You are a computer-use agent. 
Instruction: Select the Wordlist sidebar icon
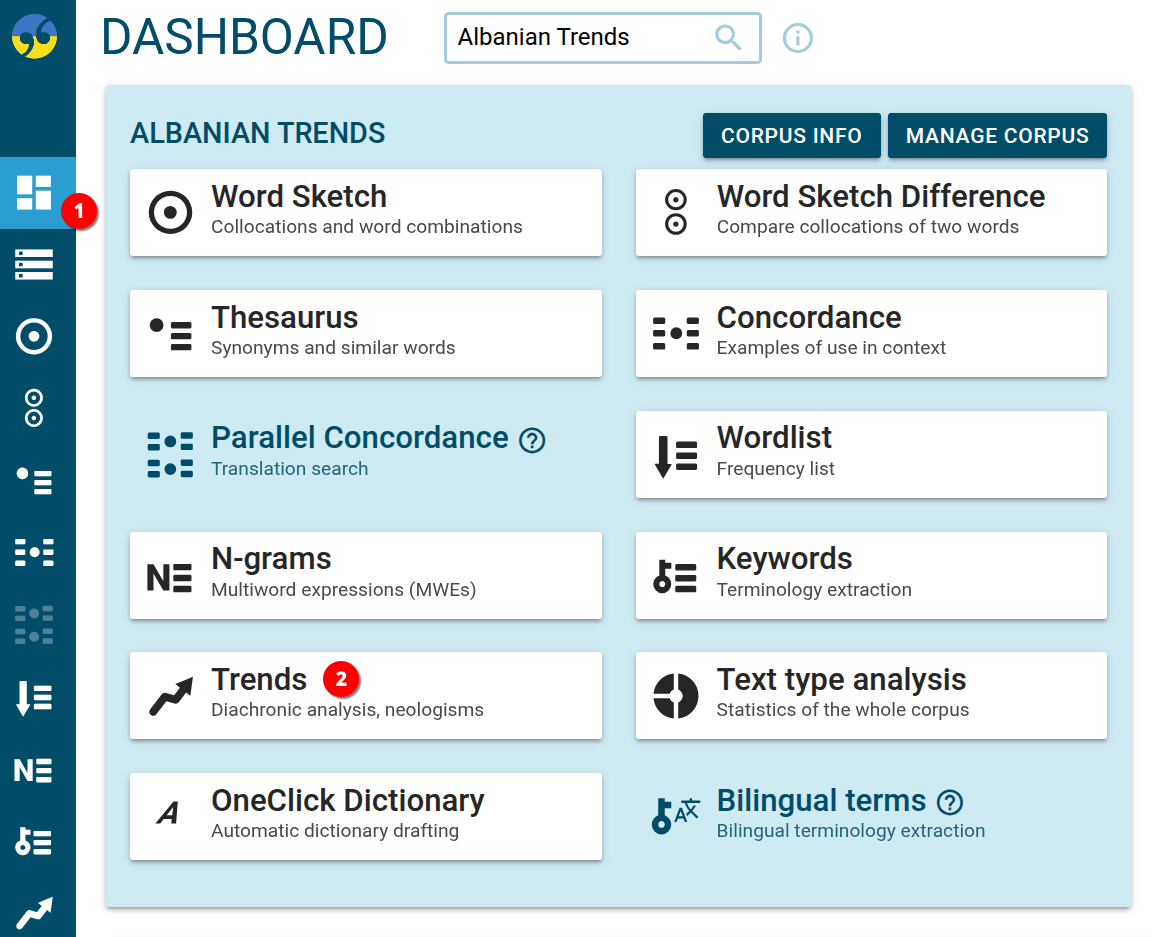tap(35, 697)
